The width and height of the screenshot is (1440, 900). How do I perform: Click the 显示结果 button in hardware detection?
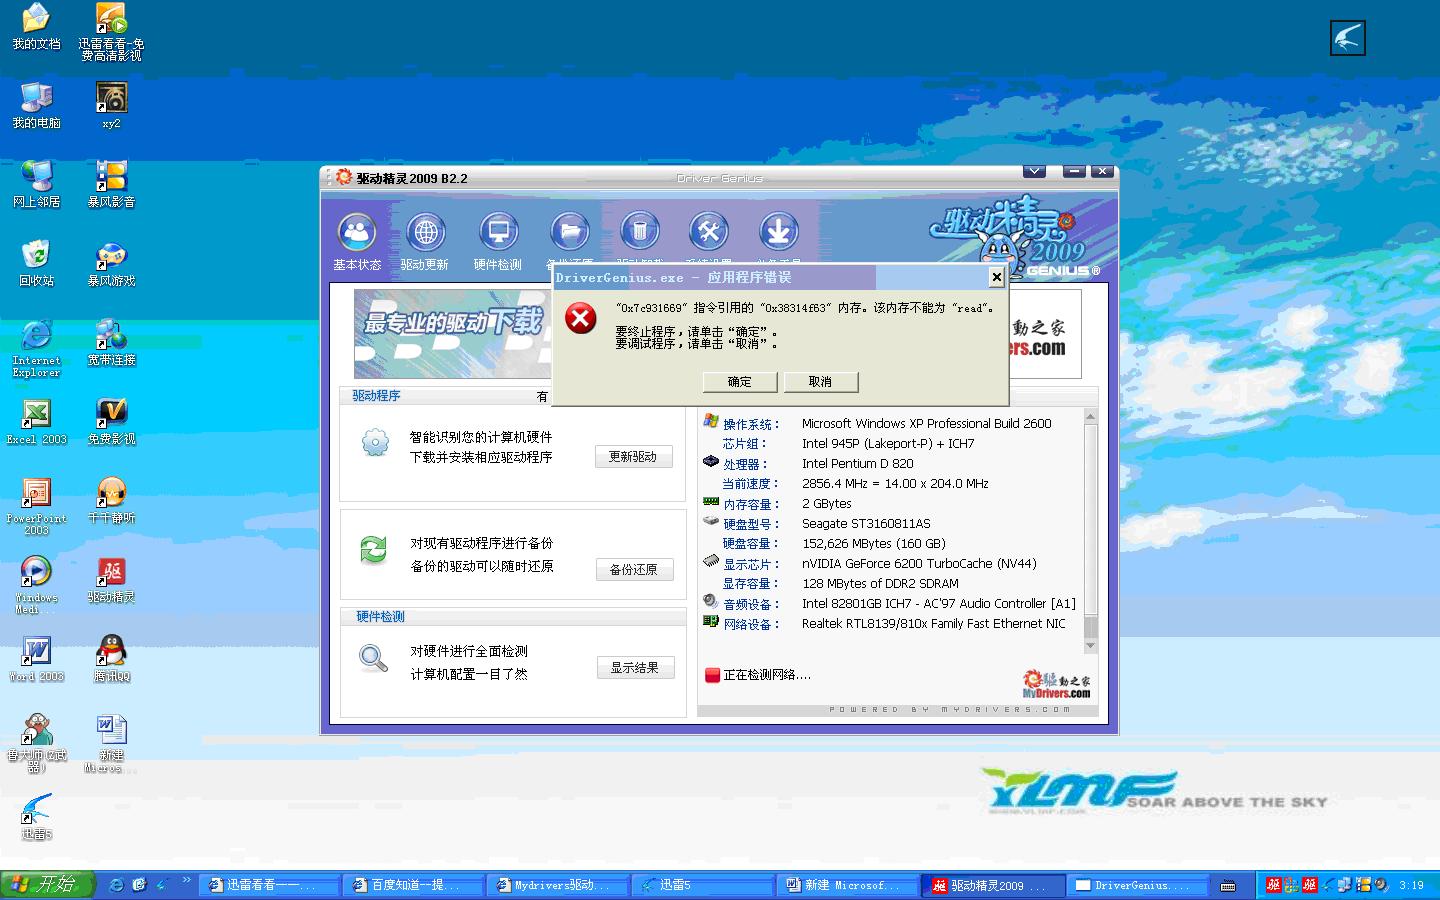coord(634,667)
